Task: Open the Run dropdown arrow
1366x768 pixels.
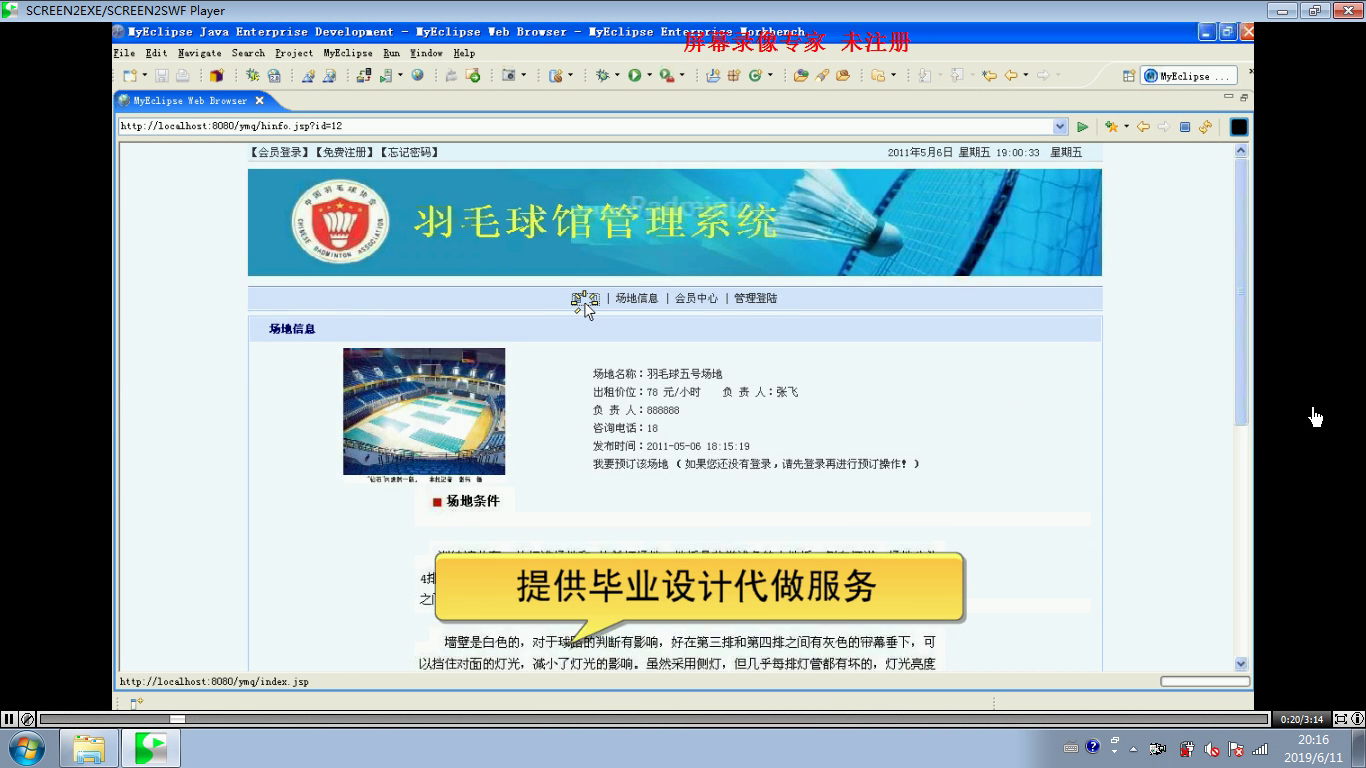Action: tap(649, 75)
